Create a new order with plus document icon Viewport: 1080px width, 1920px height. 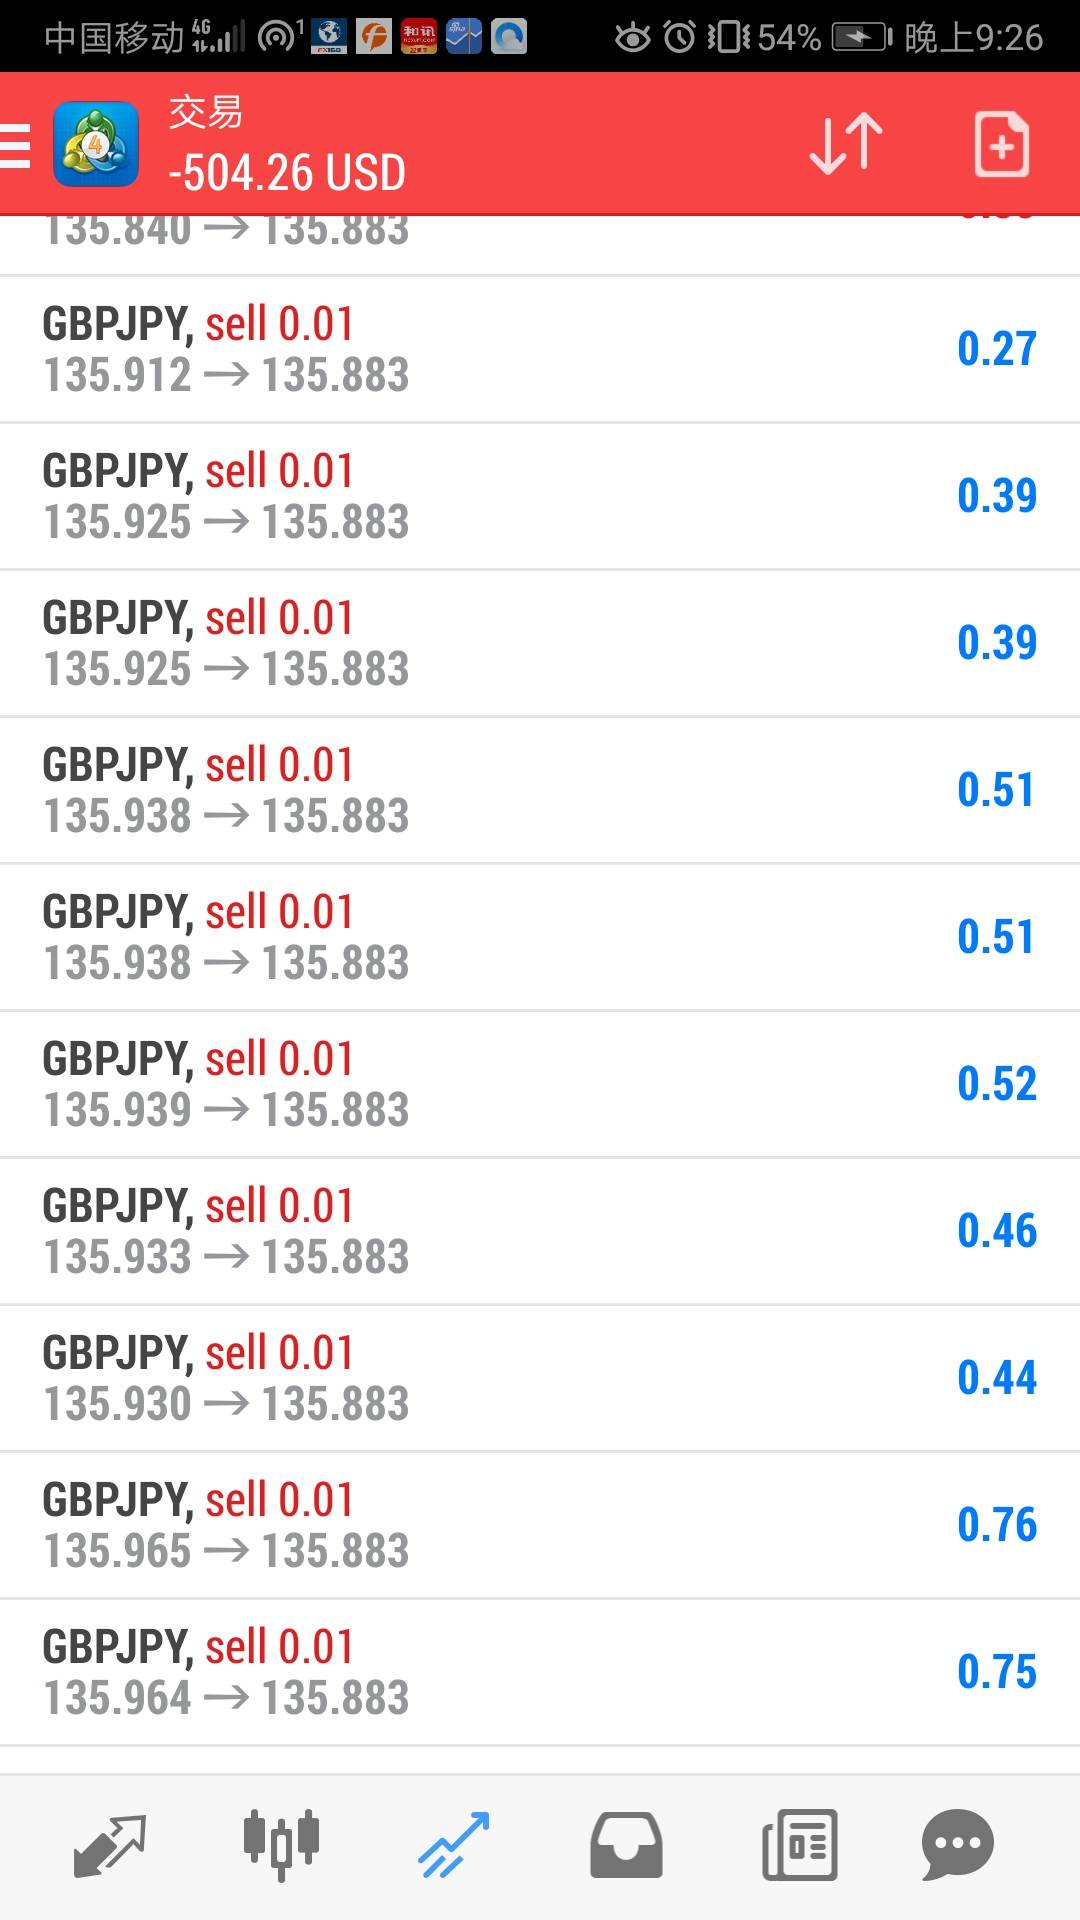click(1001, 145)
